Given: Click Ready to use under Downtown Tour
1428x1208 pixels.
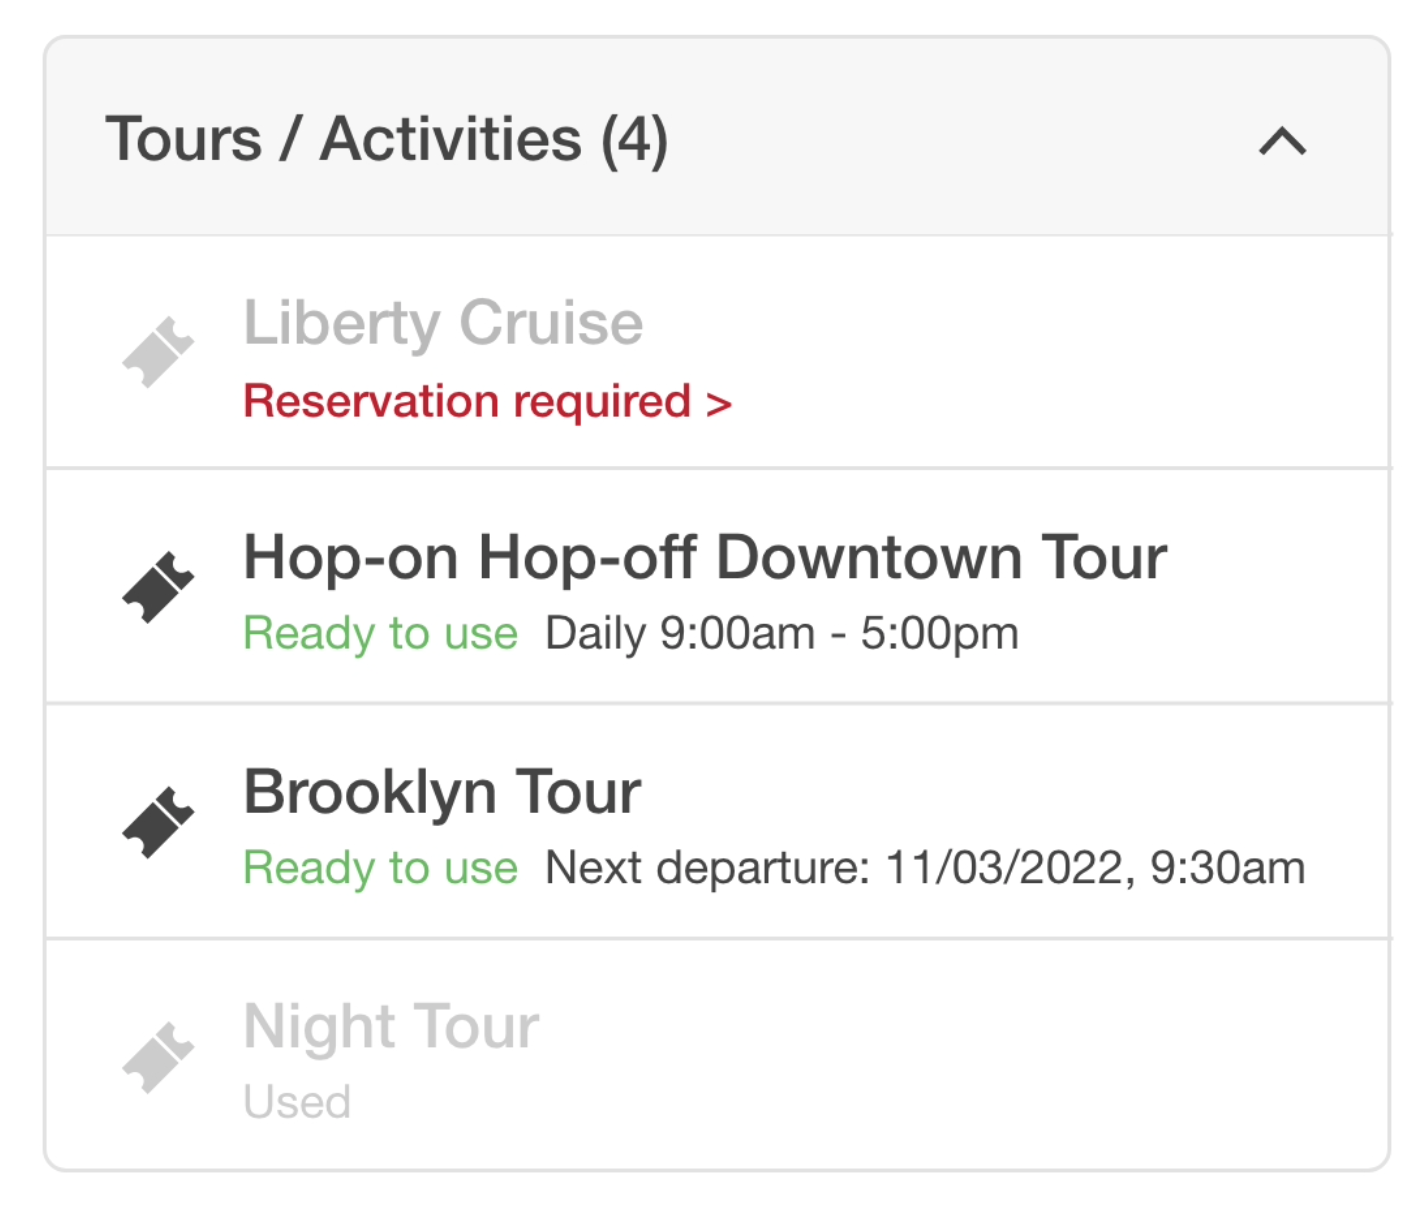Looking at the screenshot, I should 381,634.
